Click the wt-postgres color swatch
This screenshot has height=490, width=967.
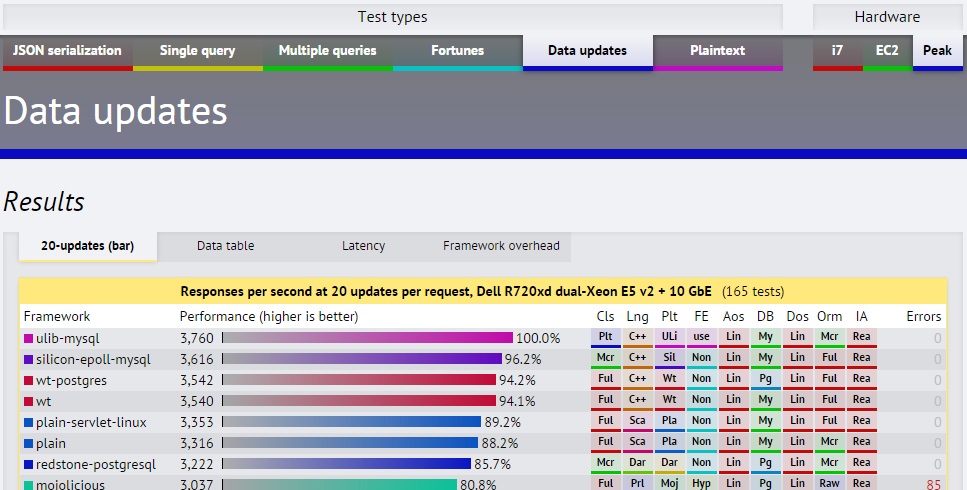pyautogui.click(x=28, y=380)
